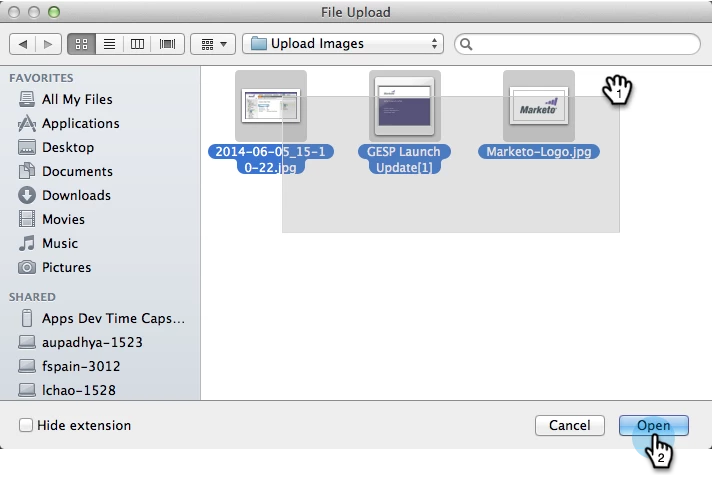The width and height of the screenshot is (713, 484).
Task: Click the 2014-06-05_15-10-22.jpg file name
Action: click(271, 159)
